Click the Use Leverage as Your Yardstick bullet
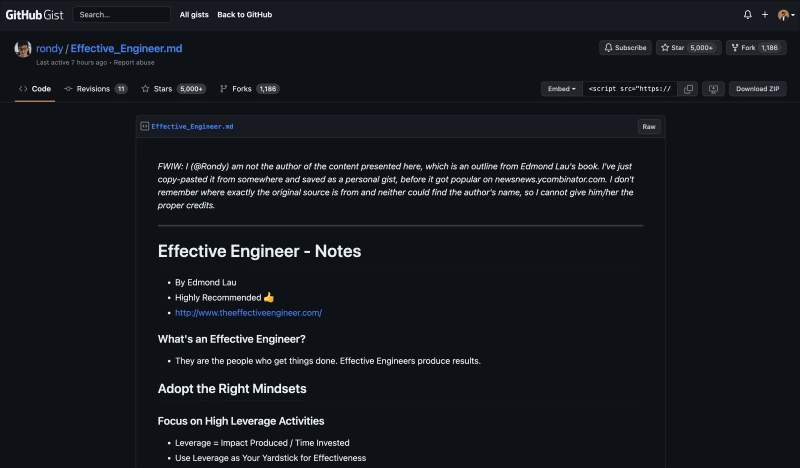 [x=270, y=458]
